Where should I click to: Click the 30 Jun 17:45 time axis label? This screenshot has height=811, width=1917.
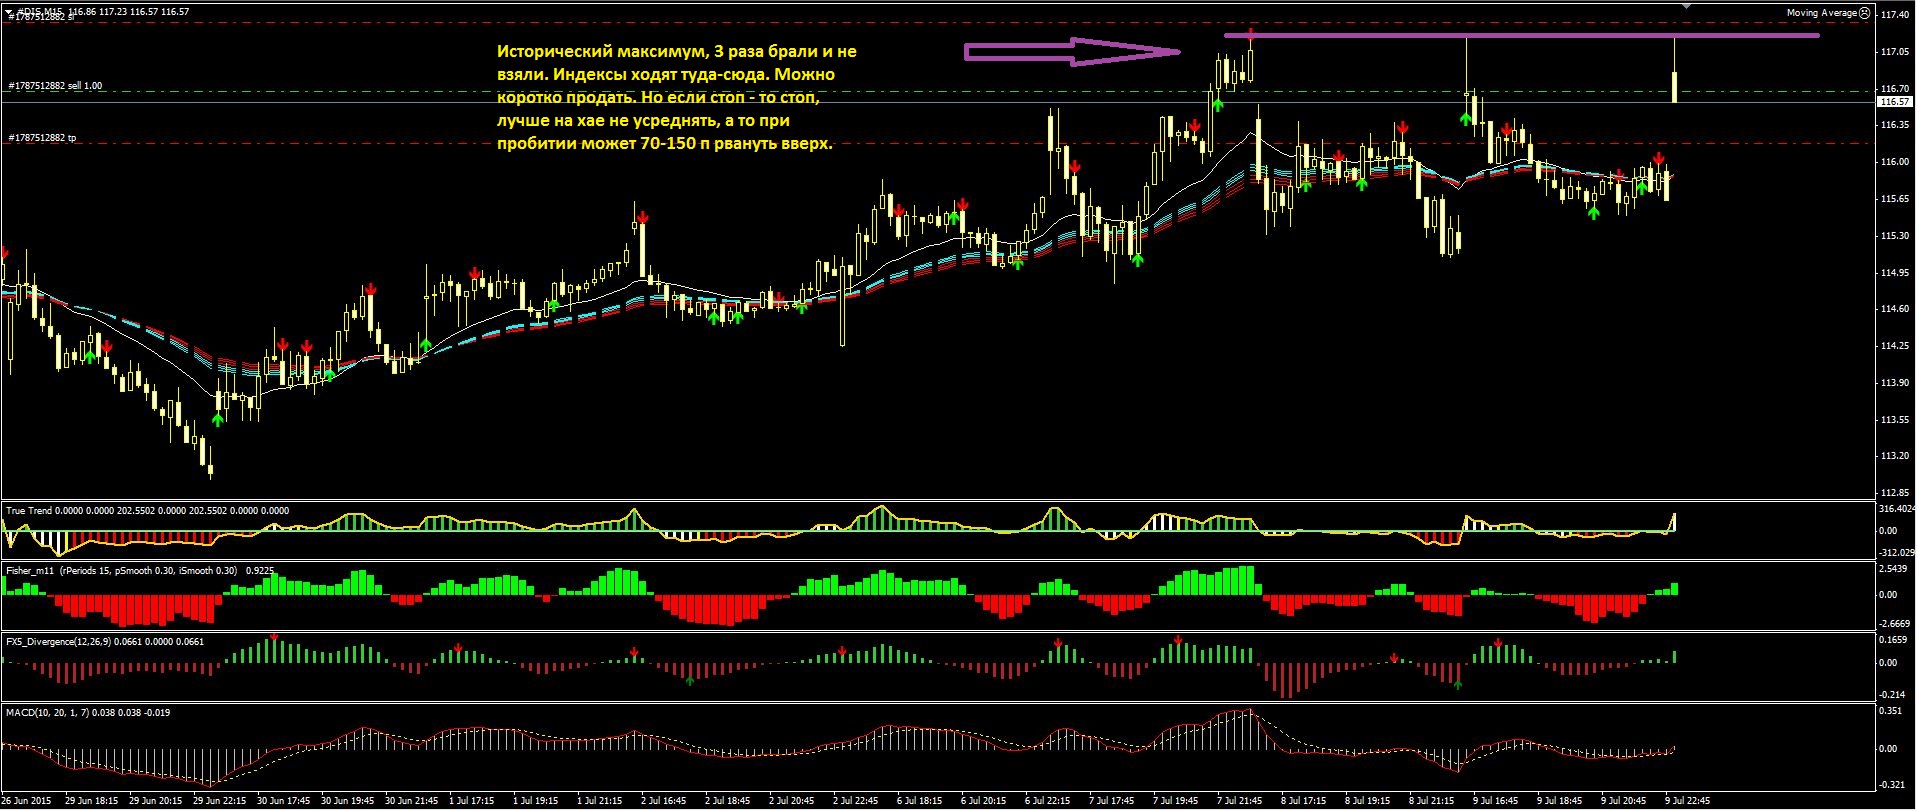pos(282,801)
